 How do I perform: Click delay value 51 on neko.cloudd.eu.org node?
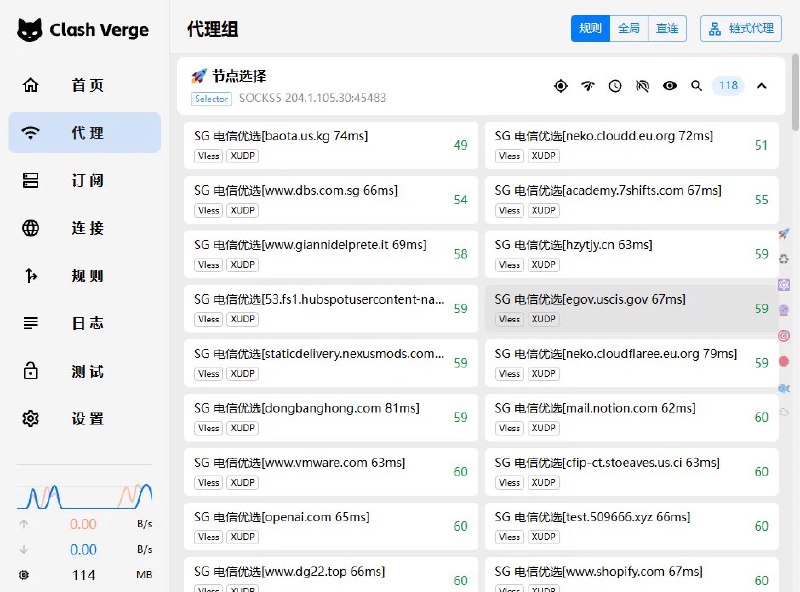tap(761, 145)
